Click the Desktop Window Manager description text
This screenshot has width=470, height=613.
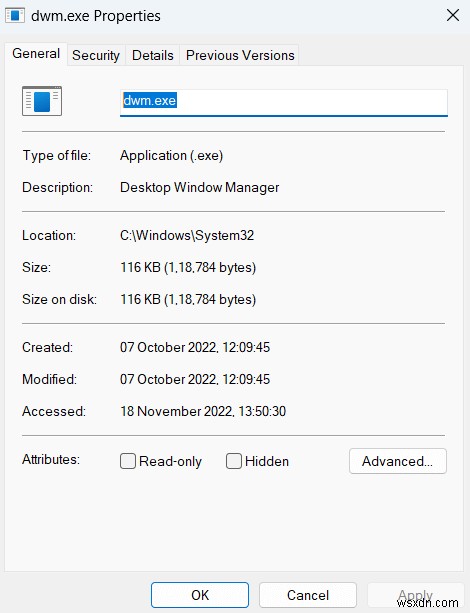[199, 187]
